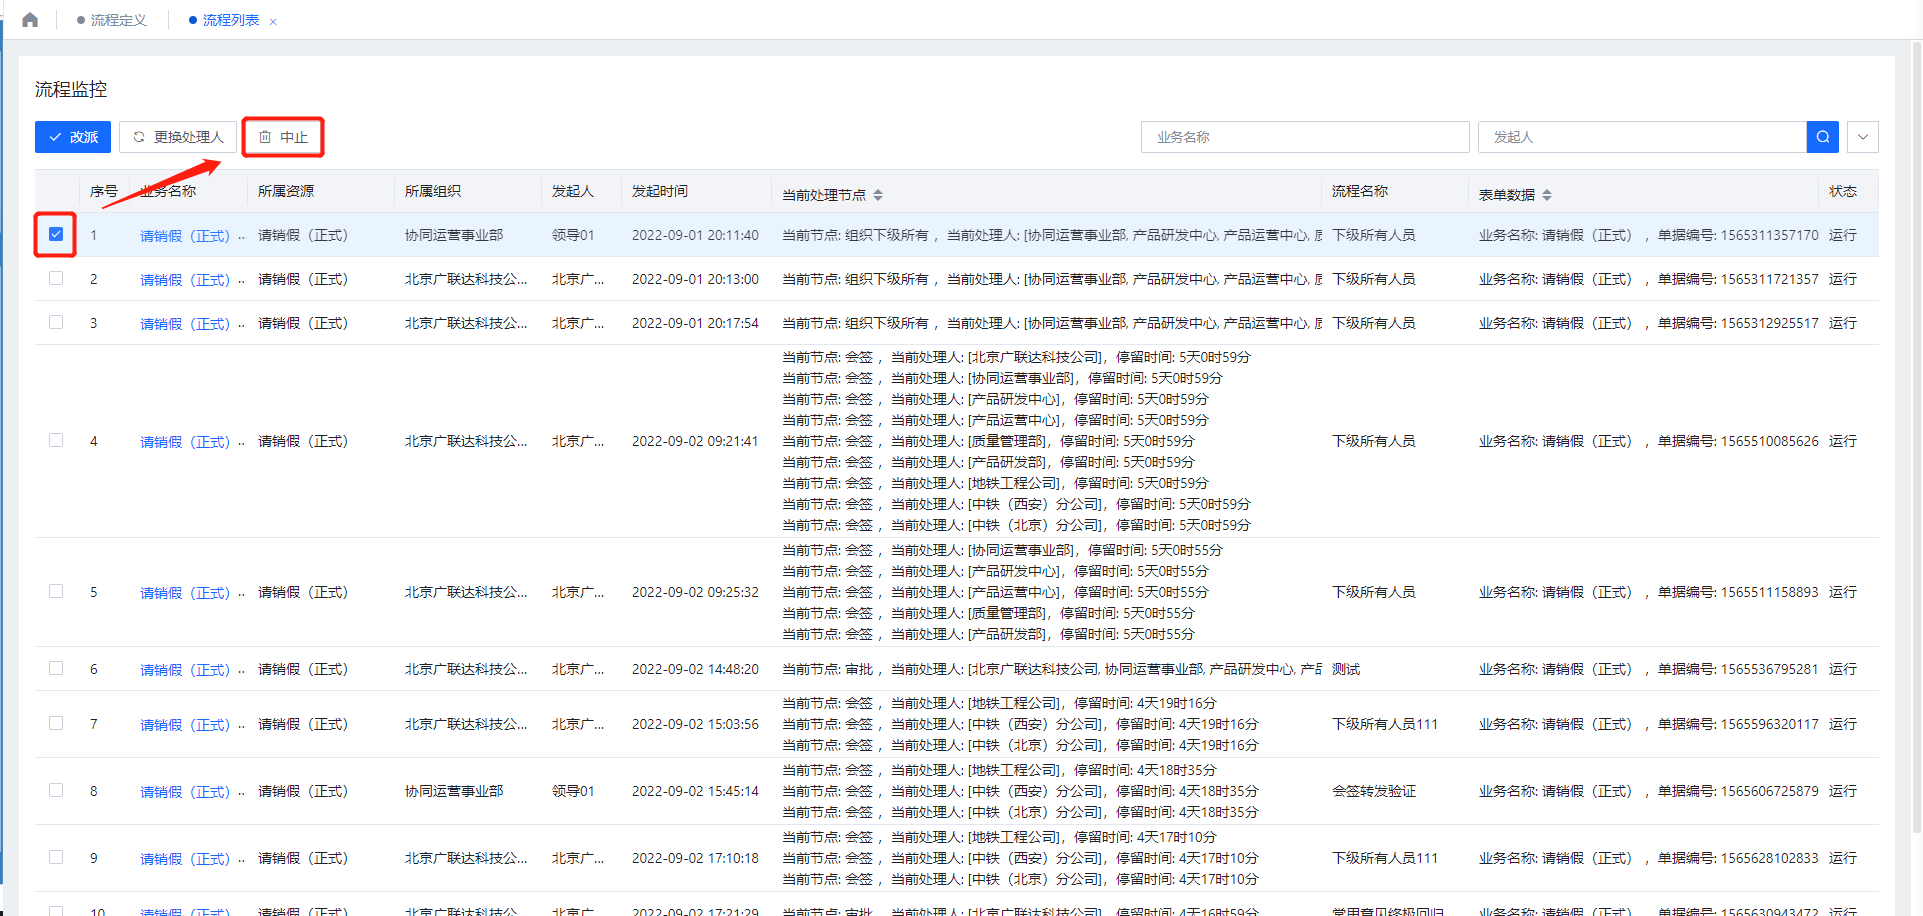The width and height of the screenshot is (1923, 916).
Task: Focus the 业务名称 search field
Action: pos(1305,137)
